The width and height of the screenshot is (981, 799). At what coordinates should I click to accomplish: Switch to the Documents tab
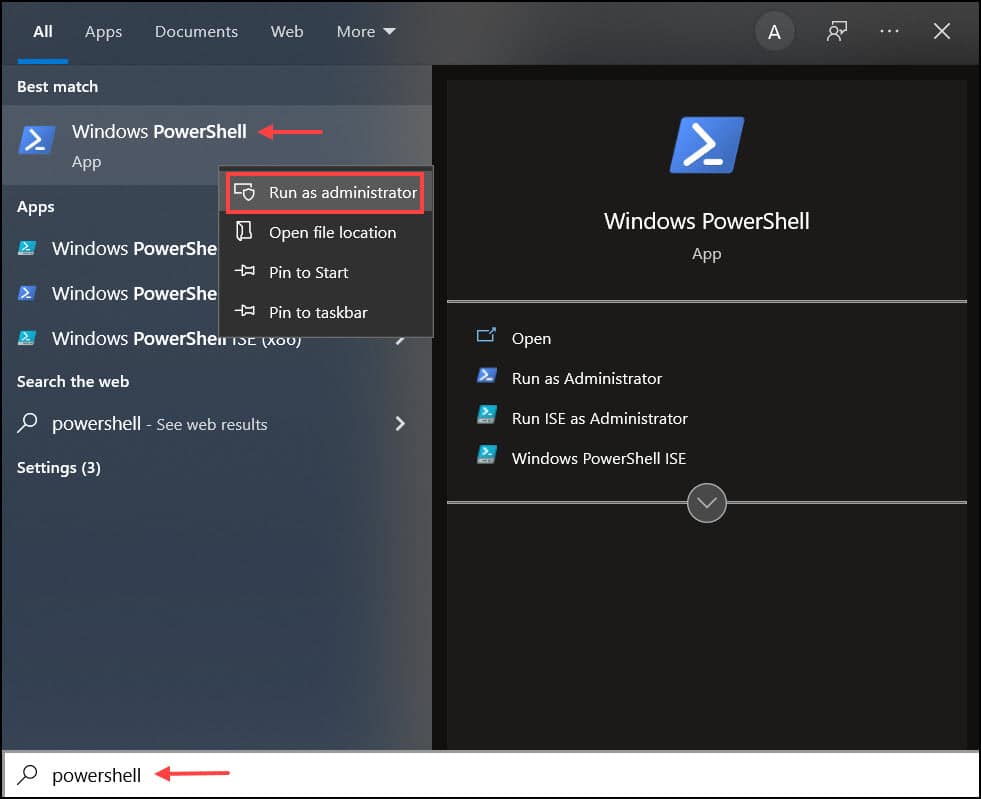tap(196, 31)
